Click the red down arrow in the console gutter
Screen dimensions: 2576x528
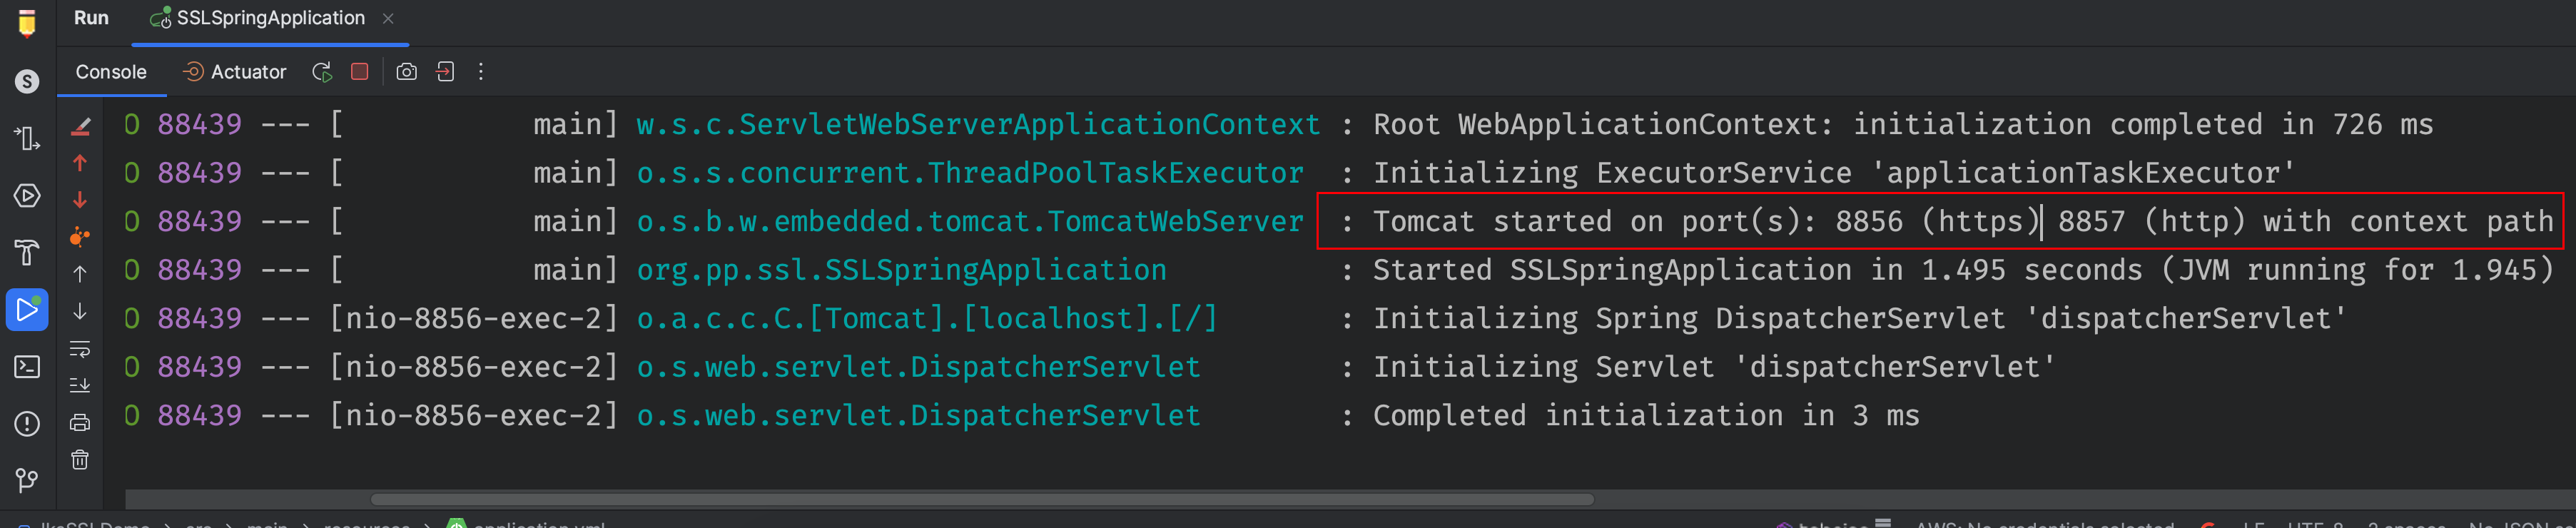[x=80, y=200]
